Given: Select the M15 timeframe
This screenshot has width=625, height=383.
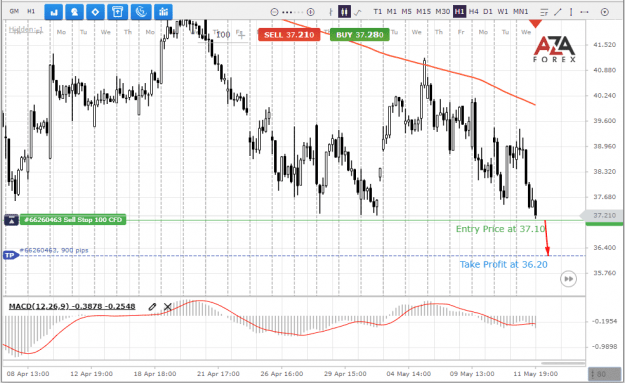Looking at the screenshot, I should click(x=423, y=12).
